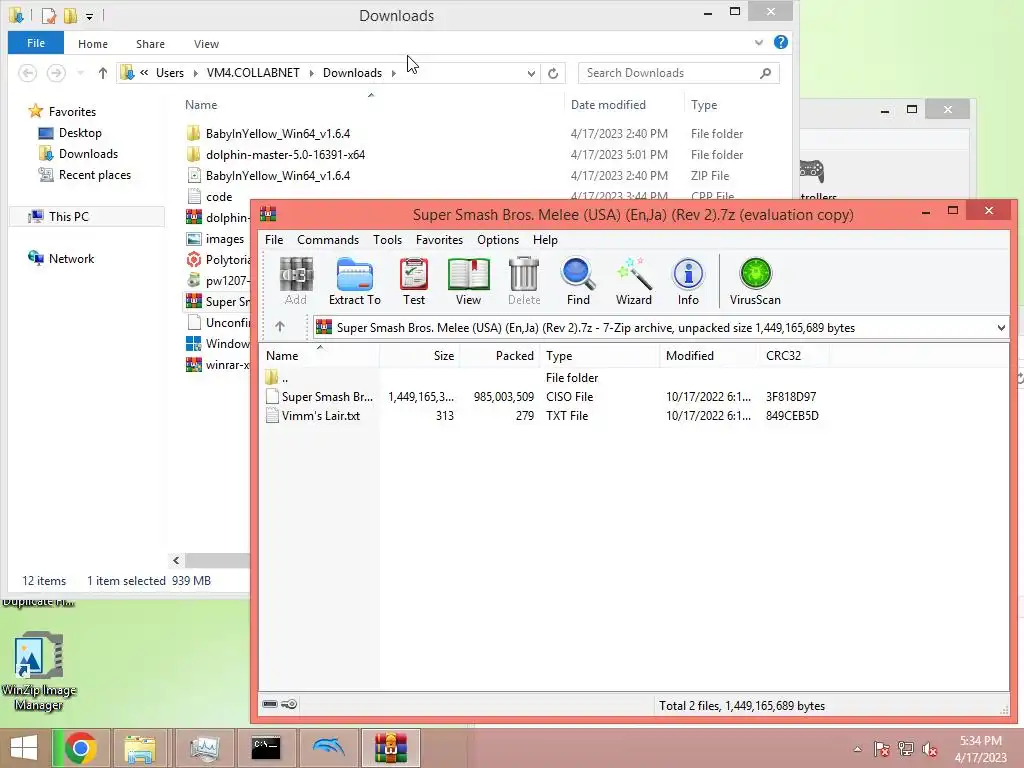Sort archive by CRC32 column header
1024x768 pixels.
coord(794,355)
